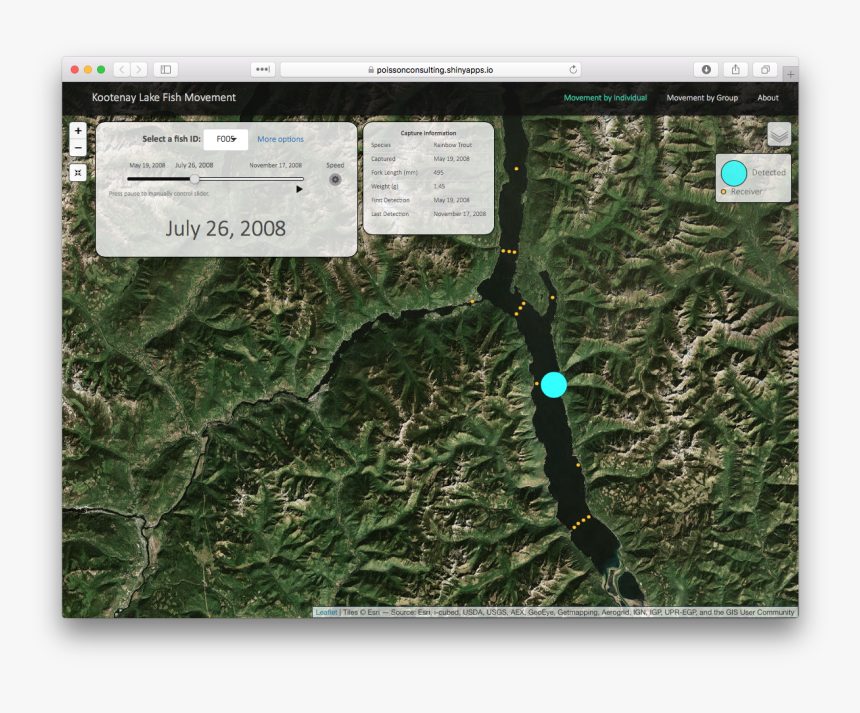Click the Safari address bar
The height and width of the screenshot is (713, 860).
pyautogui.click(x=430, y=70)
